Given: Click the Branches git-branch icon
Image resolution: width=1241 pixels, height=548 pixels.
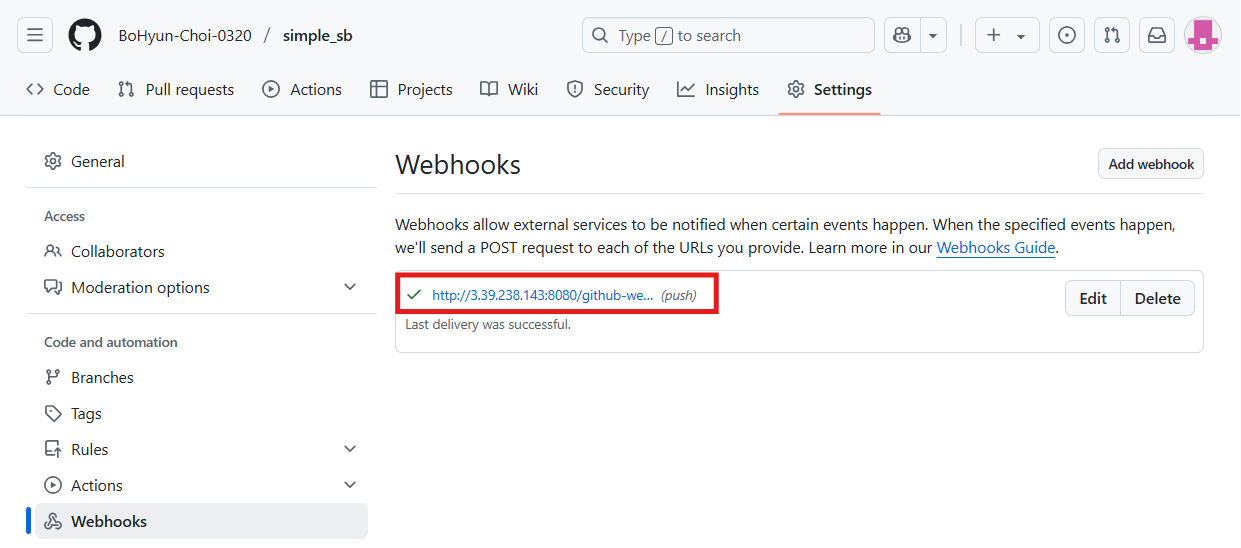Looking at the screenshot, I should coord(53,377).
